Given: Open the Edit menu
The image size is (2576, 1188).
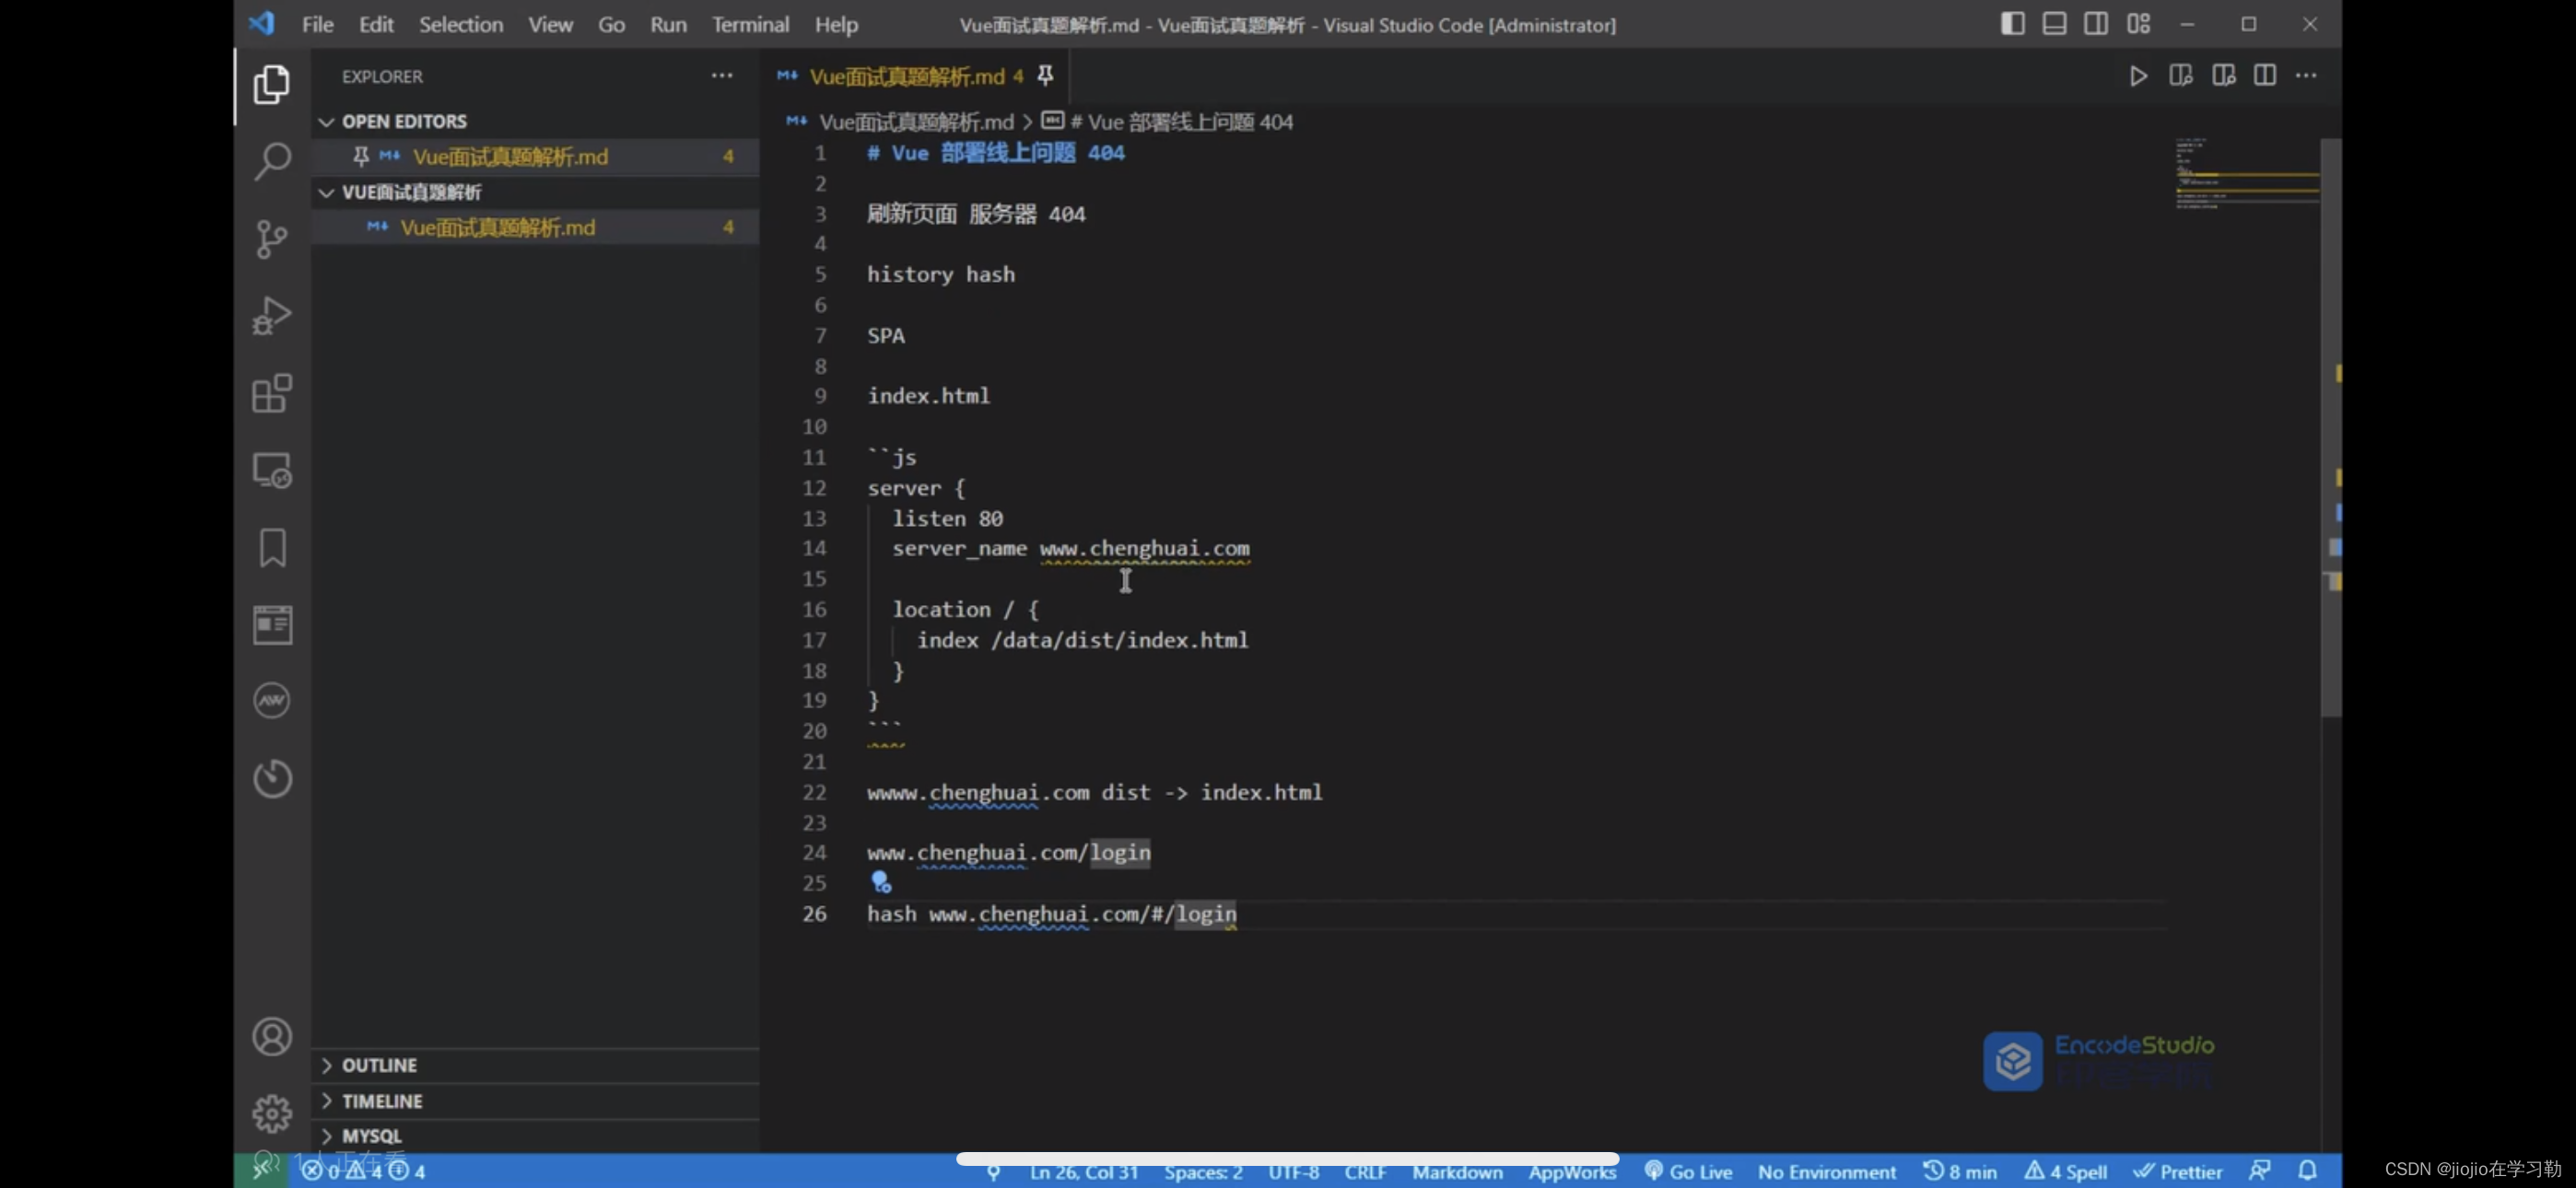Looking at the screenshot, I should click(x=376, y=24).
